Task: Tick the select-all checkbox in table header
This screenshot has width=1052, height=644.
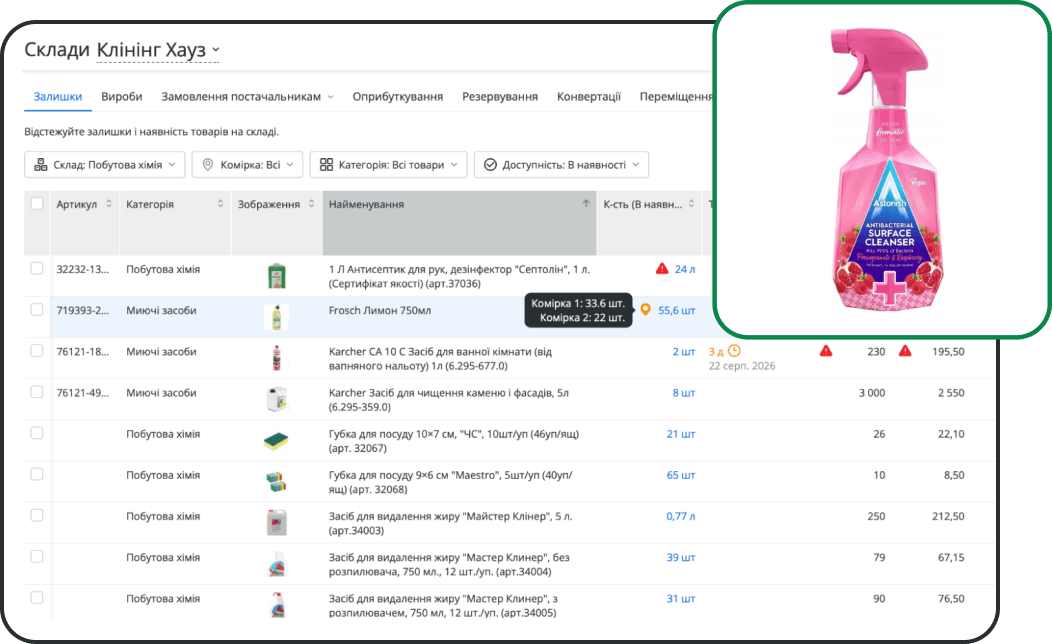Action: tap(37, 203)
